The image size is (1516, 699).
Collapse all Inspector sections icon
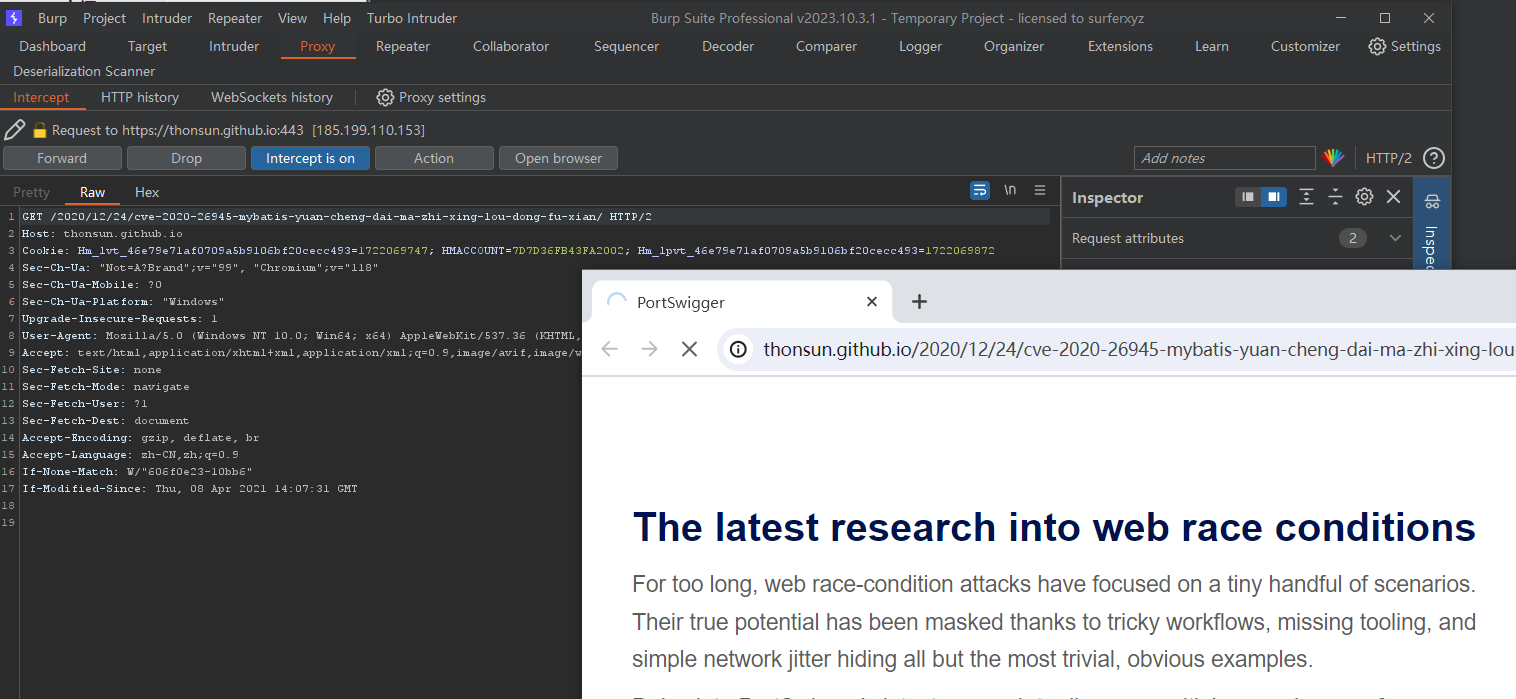(x=1335, y=197)
